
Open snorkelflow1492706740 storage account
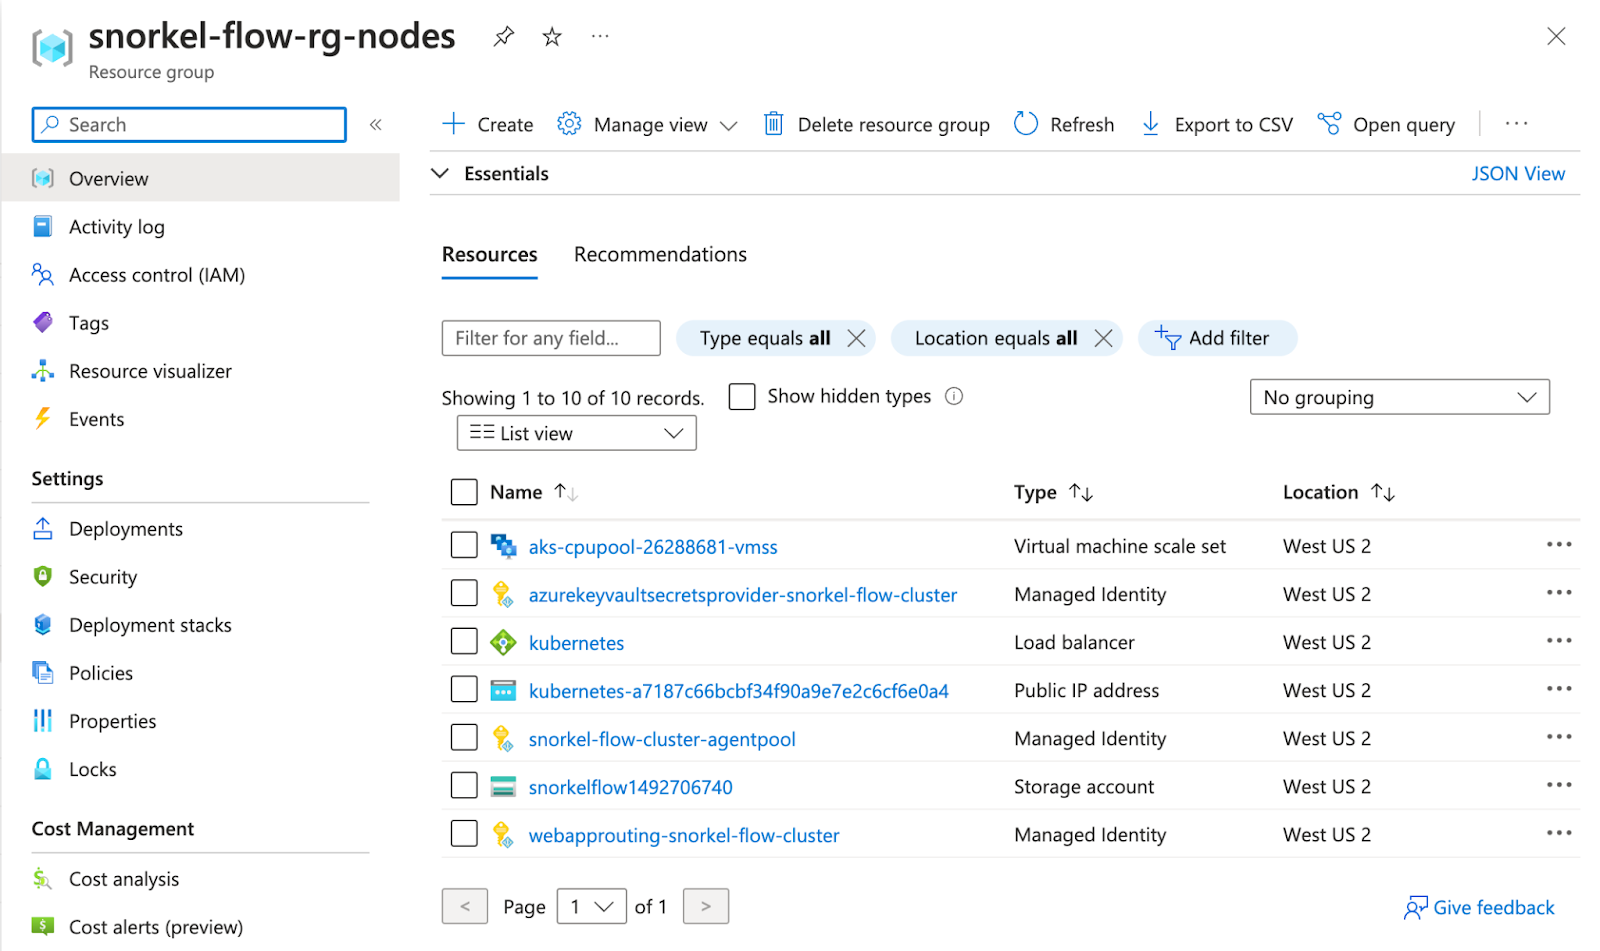(x=630, y=787)
